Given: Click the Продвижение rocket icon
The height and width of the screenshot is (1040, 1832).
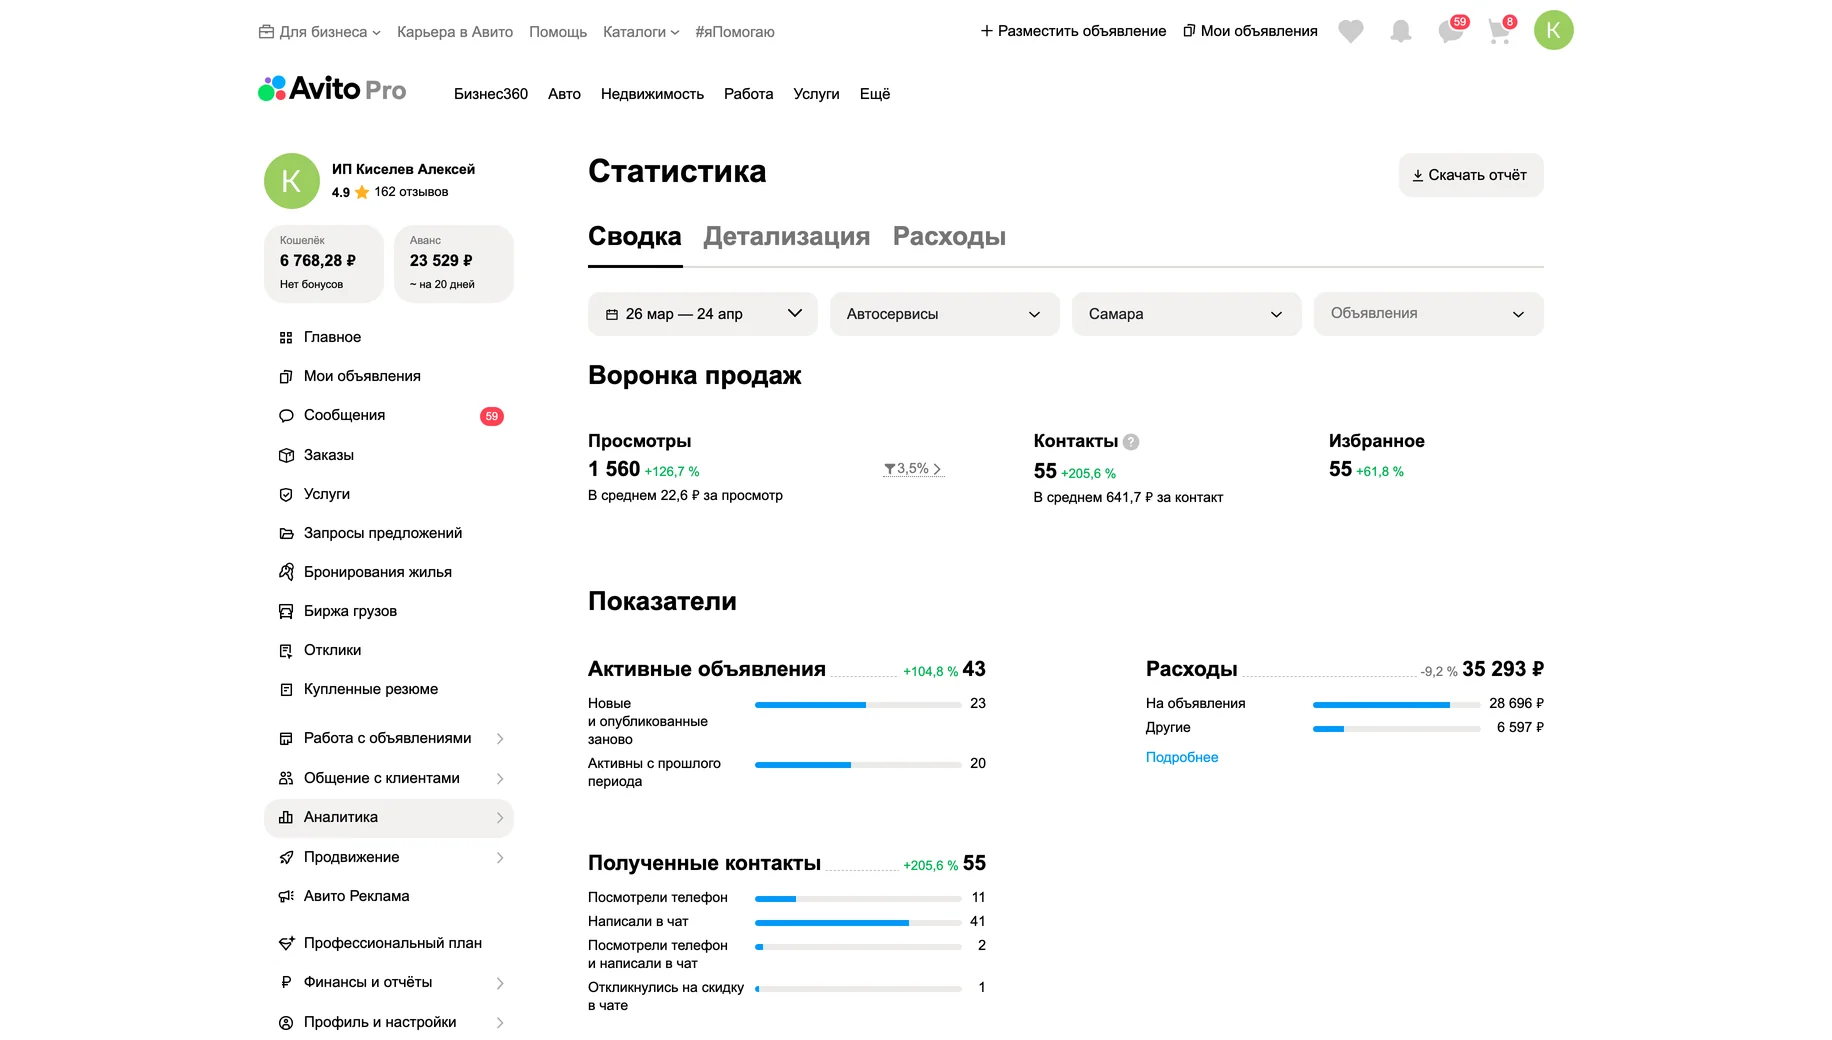Looking at the screenshot, I should pos(286,857).
